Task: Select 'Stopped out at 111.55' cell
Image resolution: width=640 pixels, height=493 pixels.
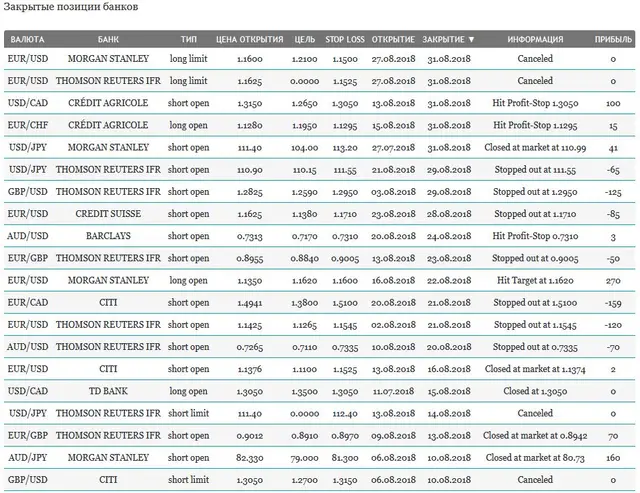Action: [535, 169]
